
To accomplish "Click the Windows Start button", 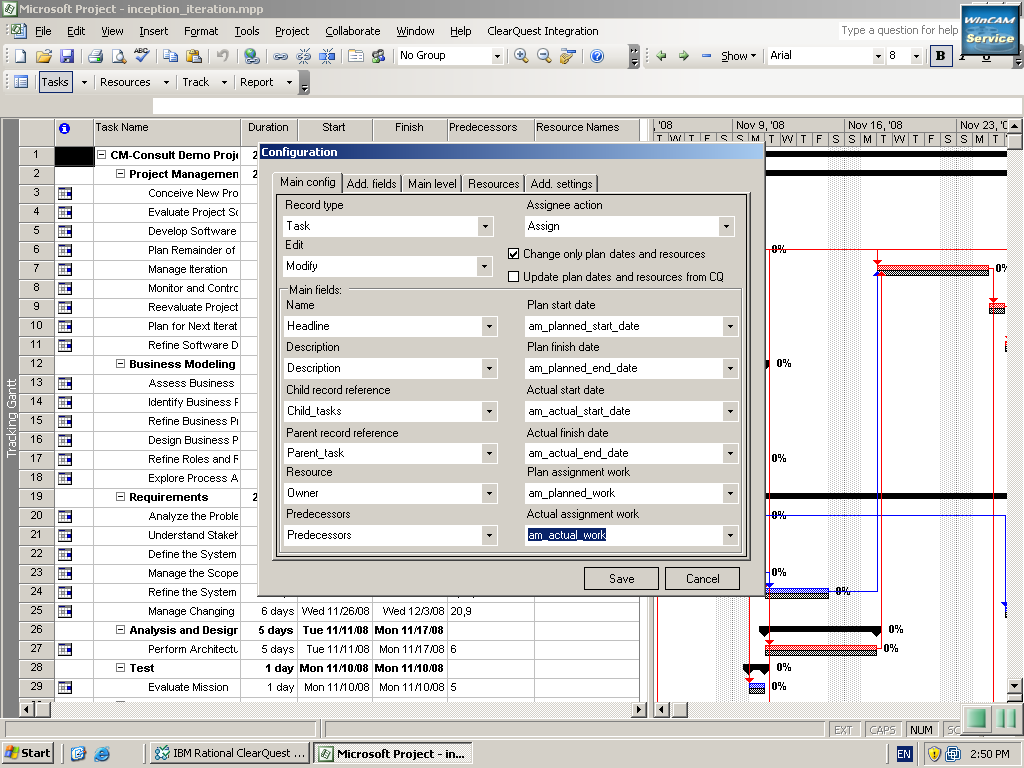I will pos(27,754).
